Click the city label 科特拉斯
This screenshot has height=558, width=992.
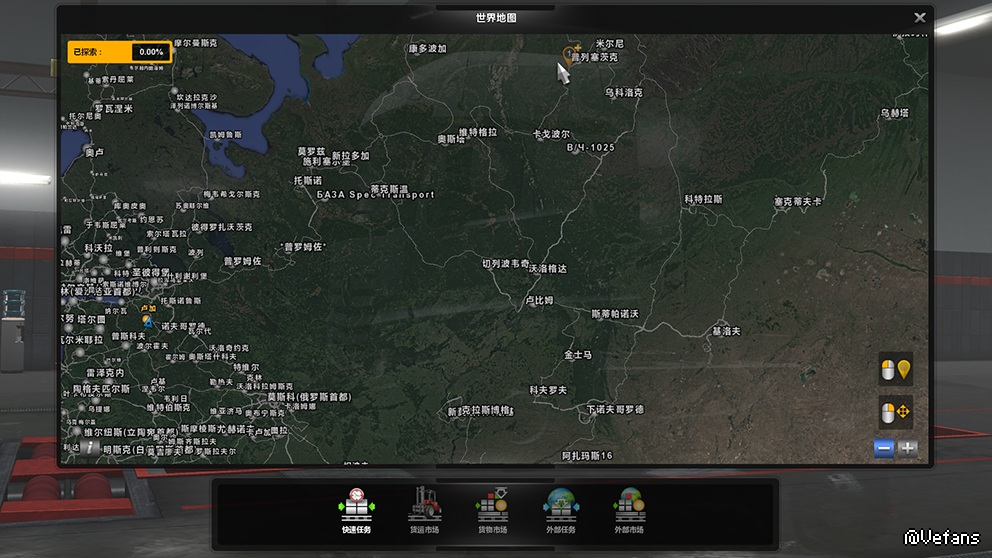pos(703,199)
